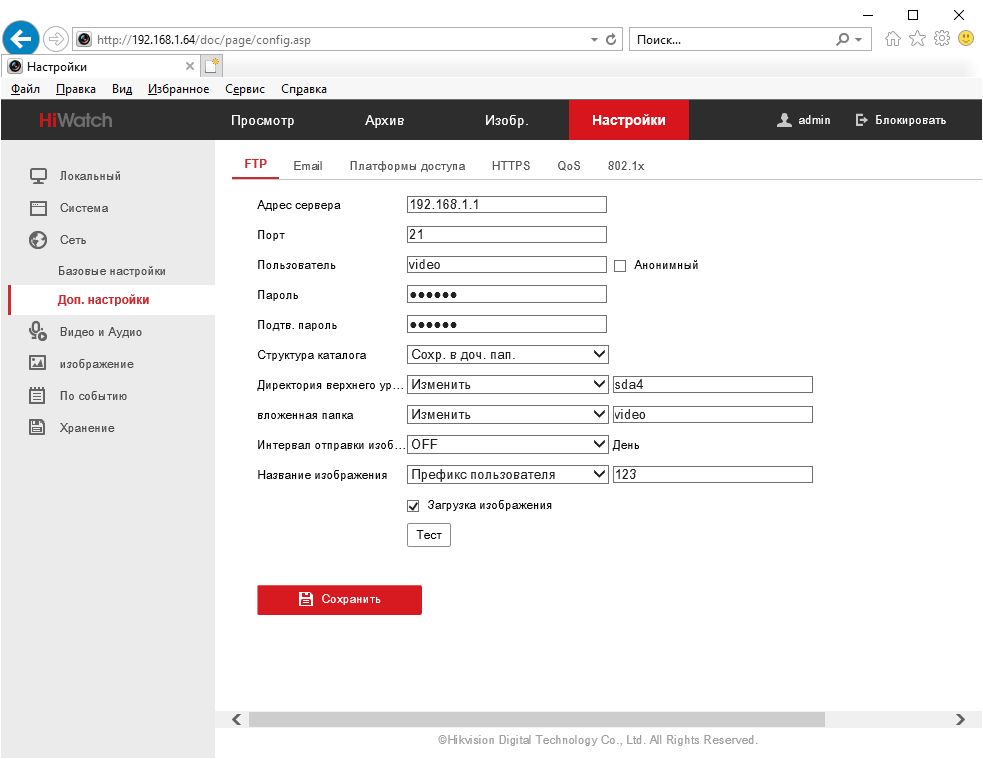
Task: Click the Сеть globe icon
Action: coord(38,240)
